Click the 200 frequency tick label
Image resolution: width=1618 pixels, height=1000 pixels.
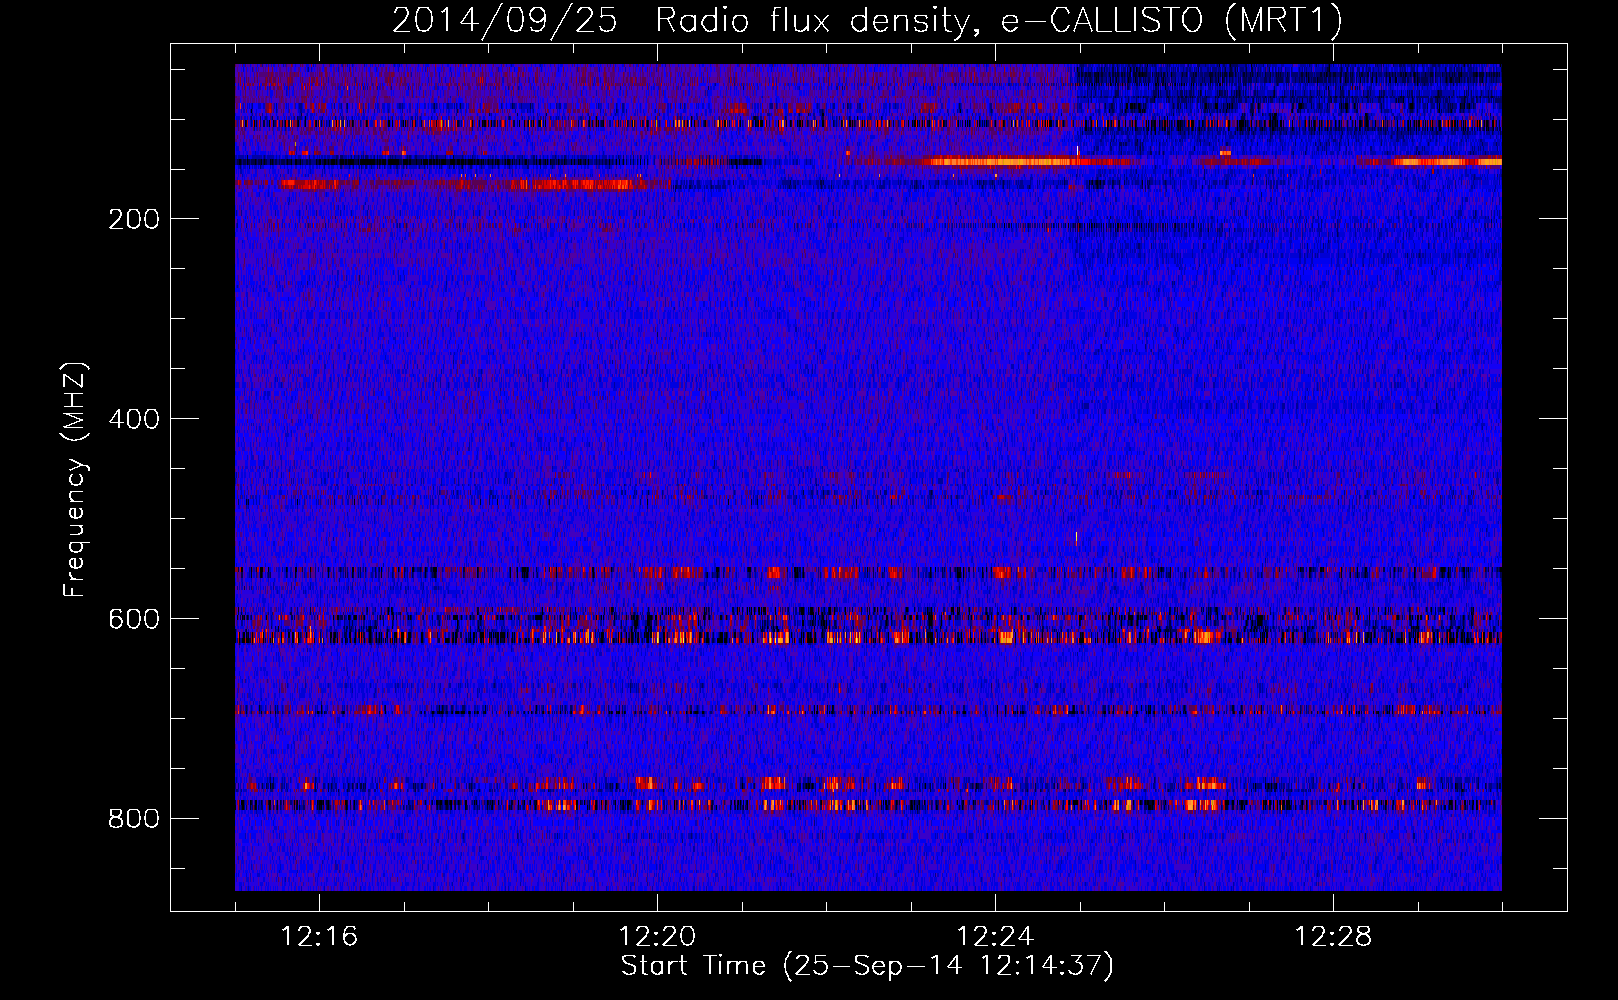[x=134, y=219]
